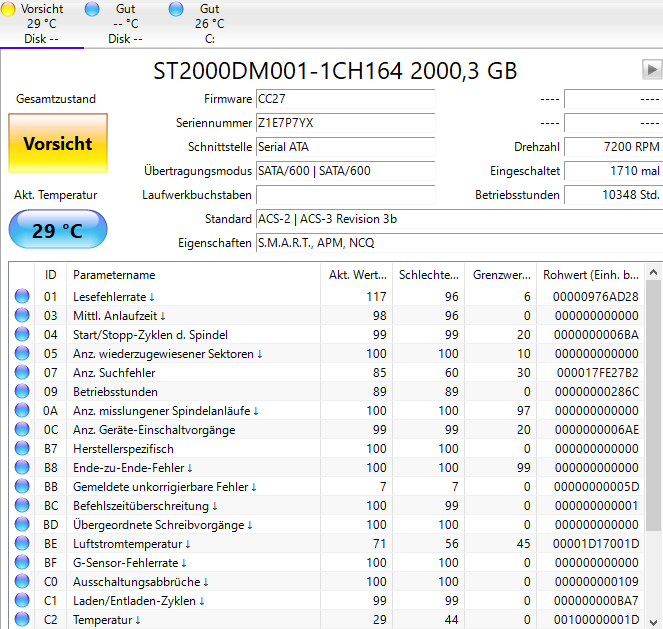Click the Rohwert column header
Screen dimensions: 663x629
(590, 275)
